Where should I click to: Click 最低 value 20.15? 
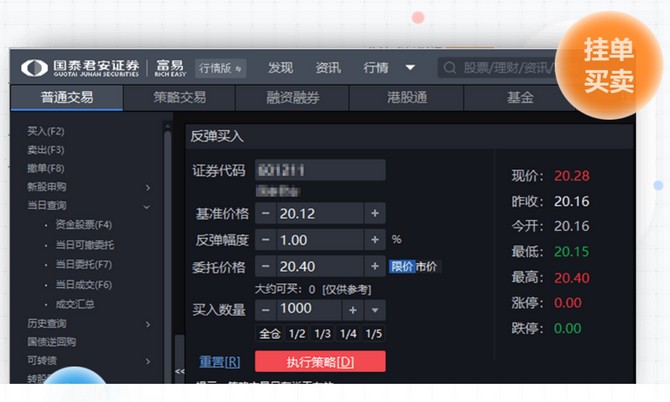click(572, 252)
